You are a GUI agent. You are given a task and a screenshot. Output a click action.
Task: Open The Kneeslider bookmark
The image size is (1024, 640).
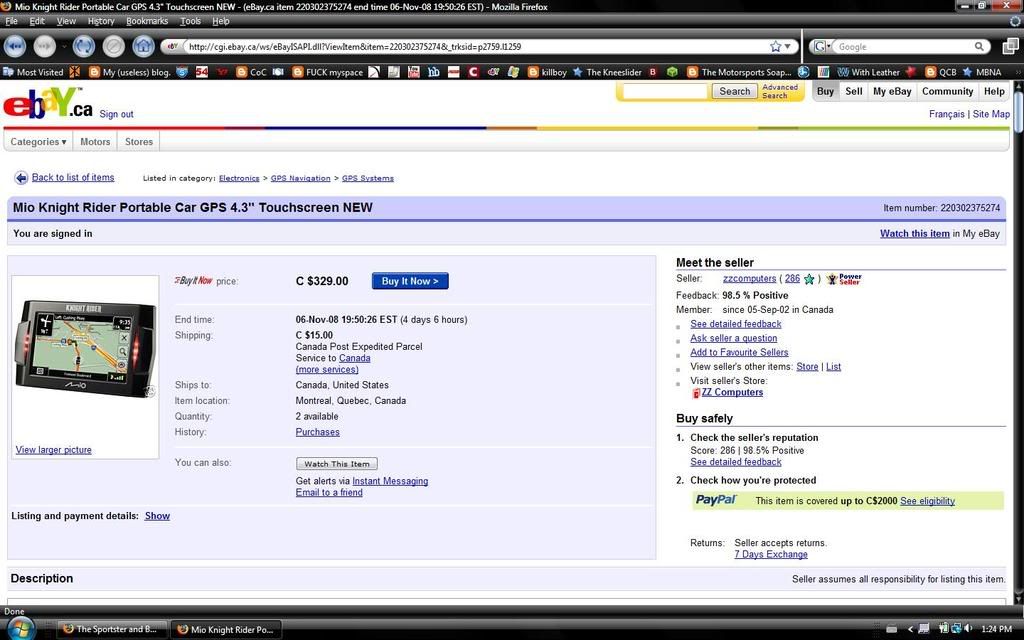point(607,72)
